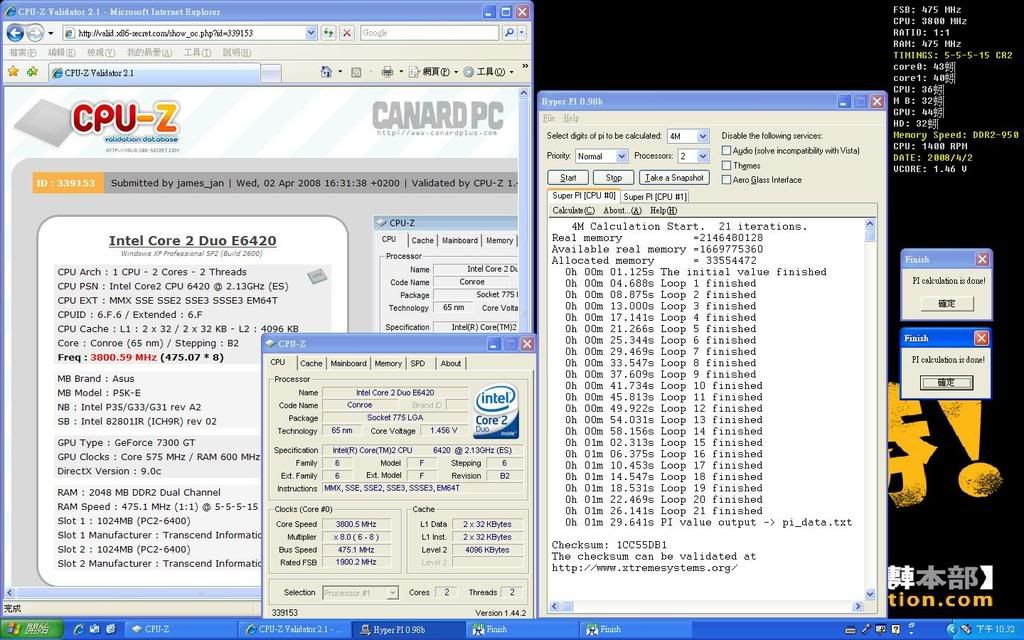This screenshot has height=640, width=1024.
Task: Toggle the Themes checkbox in Hyper PI
Action: [726, 165]
